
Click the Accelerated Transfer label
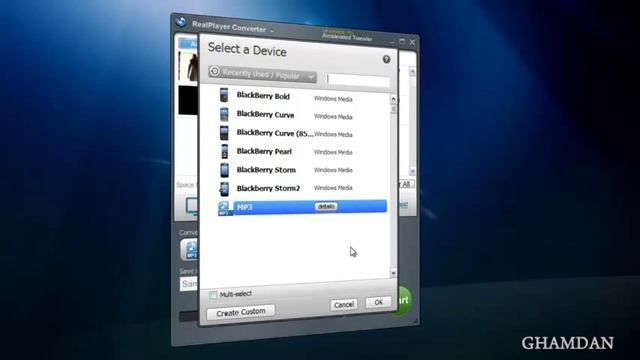tap(347, 38)
